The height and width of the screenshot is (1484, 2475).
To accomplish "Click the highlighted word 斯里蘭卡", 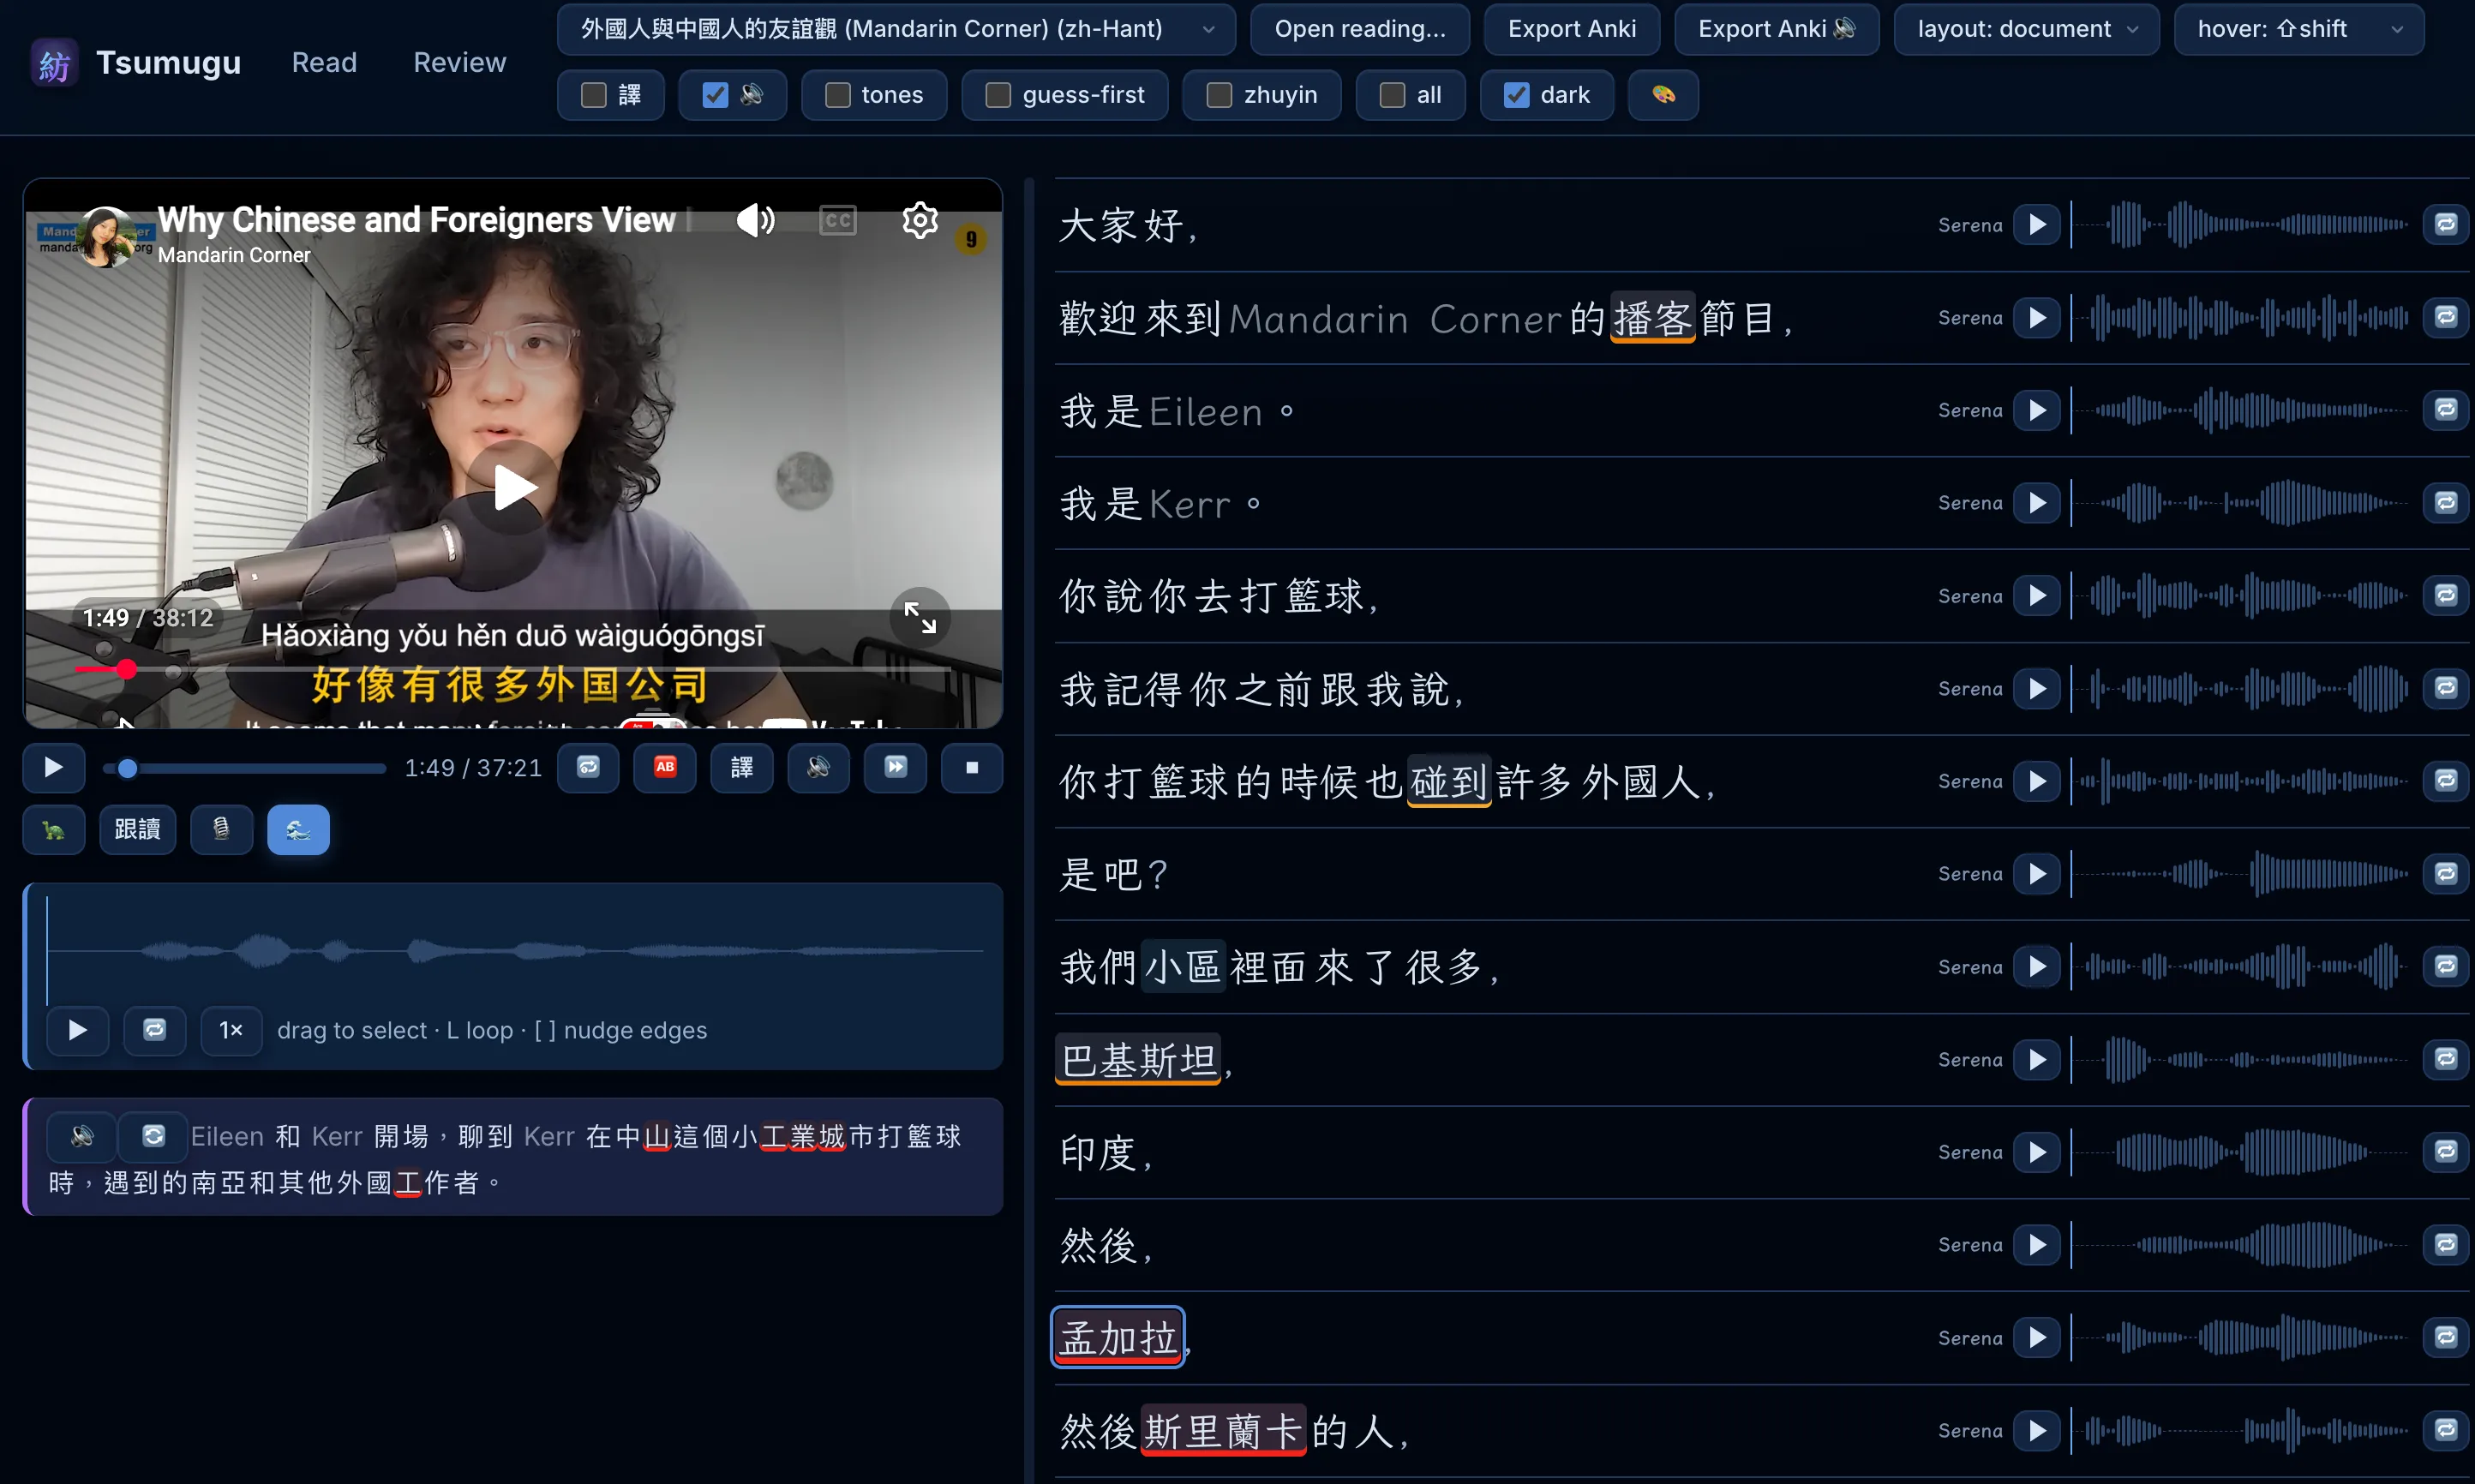I will click(1223, 1431).
